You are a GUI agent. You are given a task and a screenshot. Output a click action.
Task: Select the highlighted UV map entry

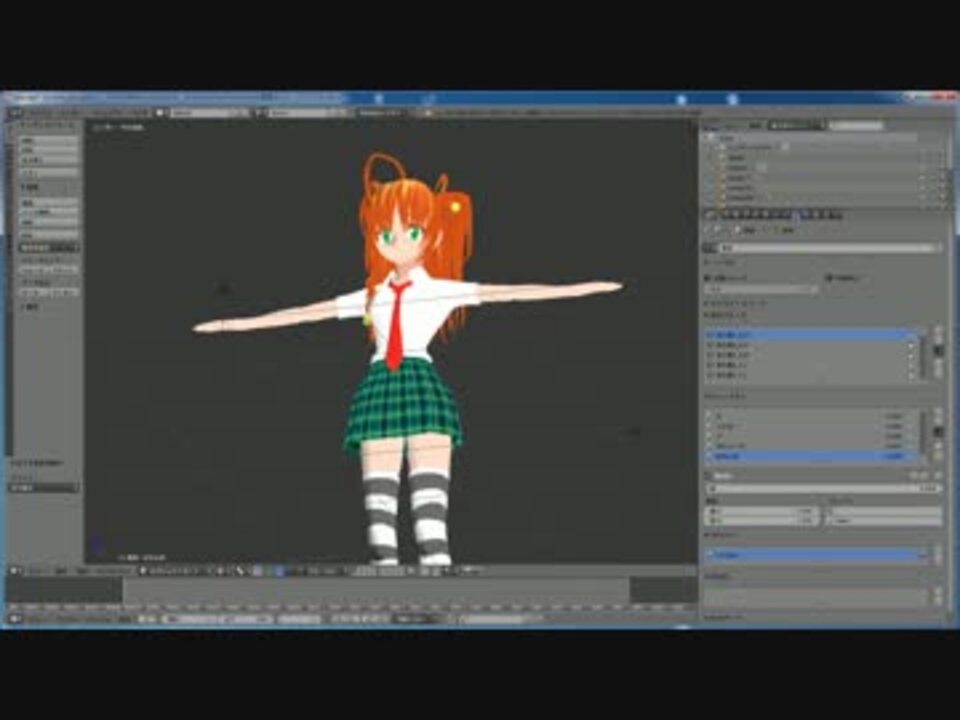[816, 555]
